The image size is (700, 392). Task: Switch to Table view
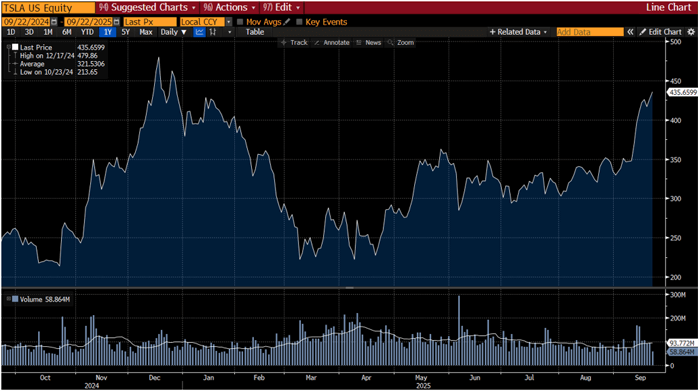pos(255,32)
